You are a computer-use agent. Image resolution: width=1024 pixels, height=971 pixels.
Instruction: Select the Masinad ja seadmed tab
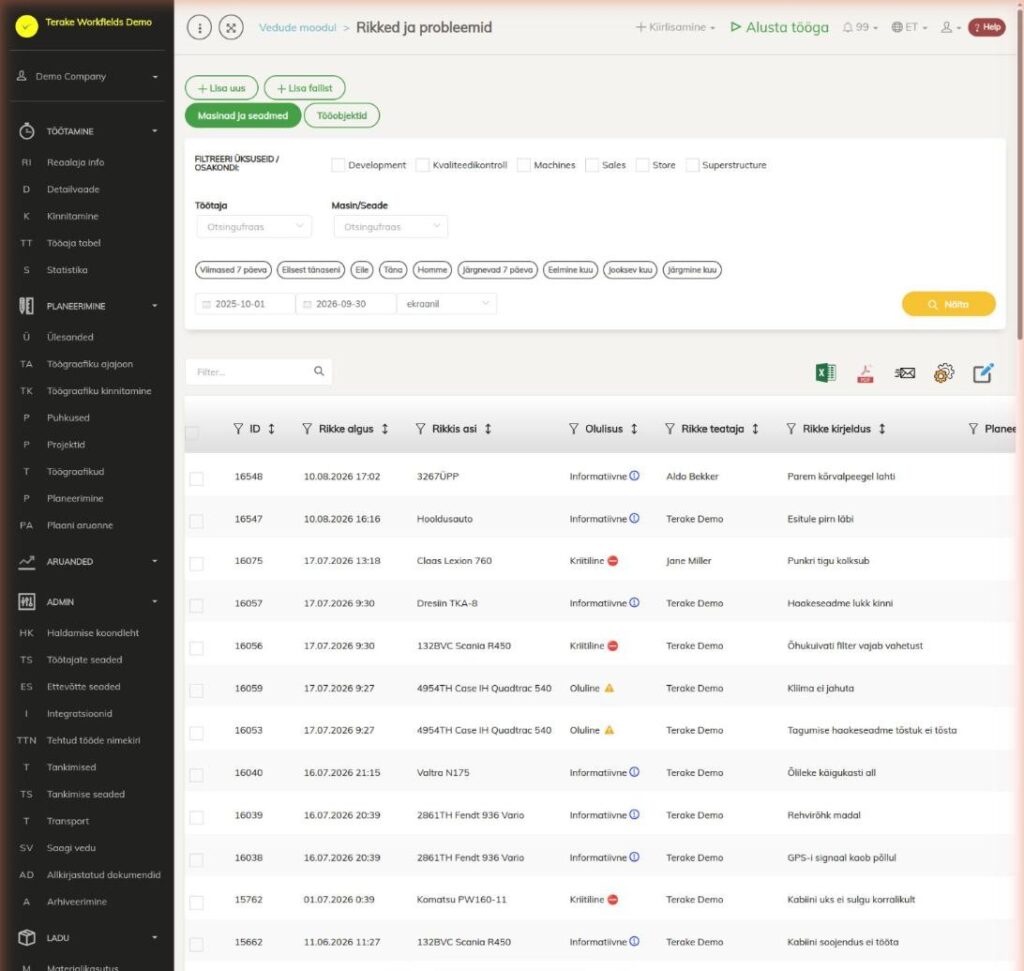click(243, 116)
